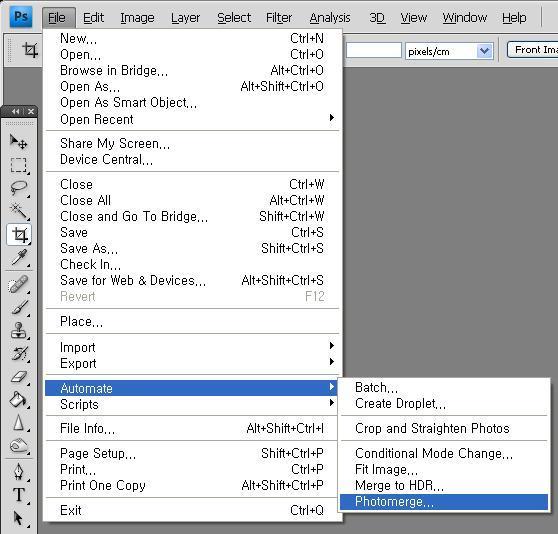Open the Filter menu

click(x=279, y=17)
